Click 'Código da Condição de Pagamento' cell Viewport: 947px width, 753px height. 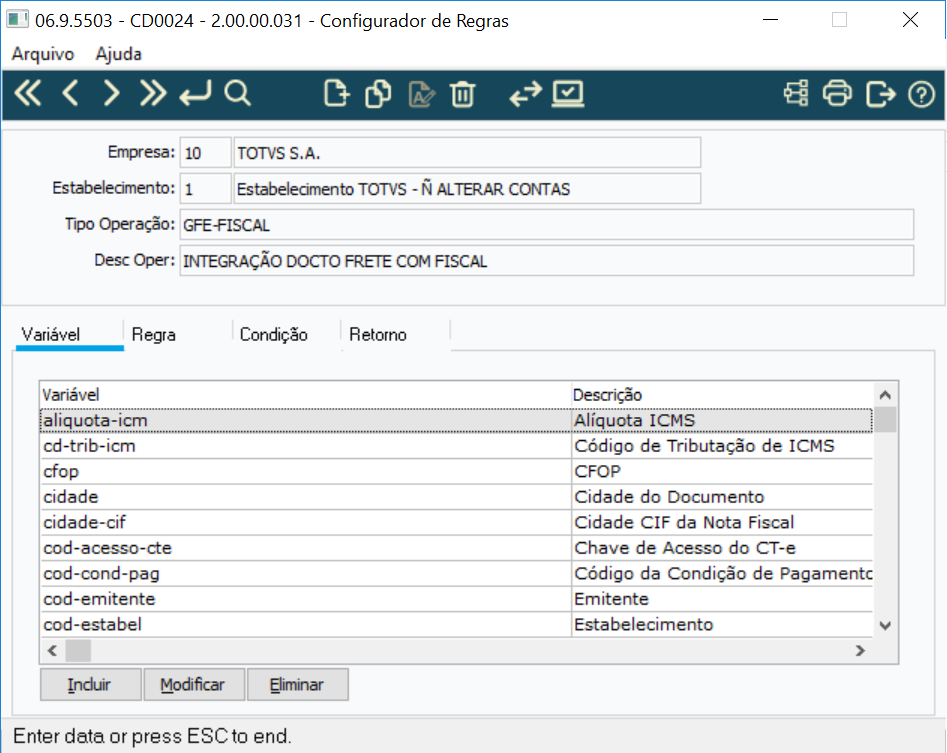tap(722, 574)
